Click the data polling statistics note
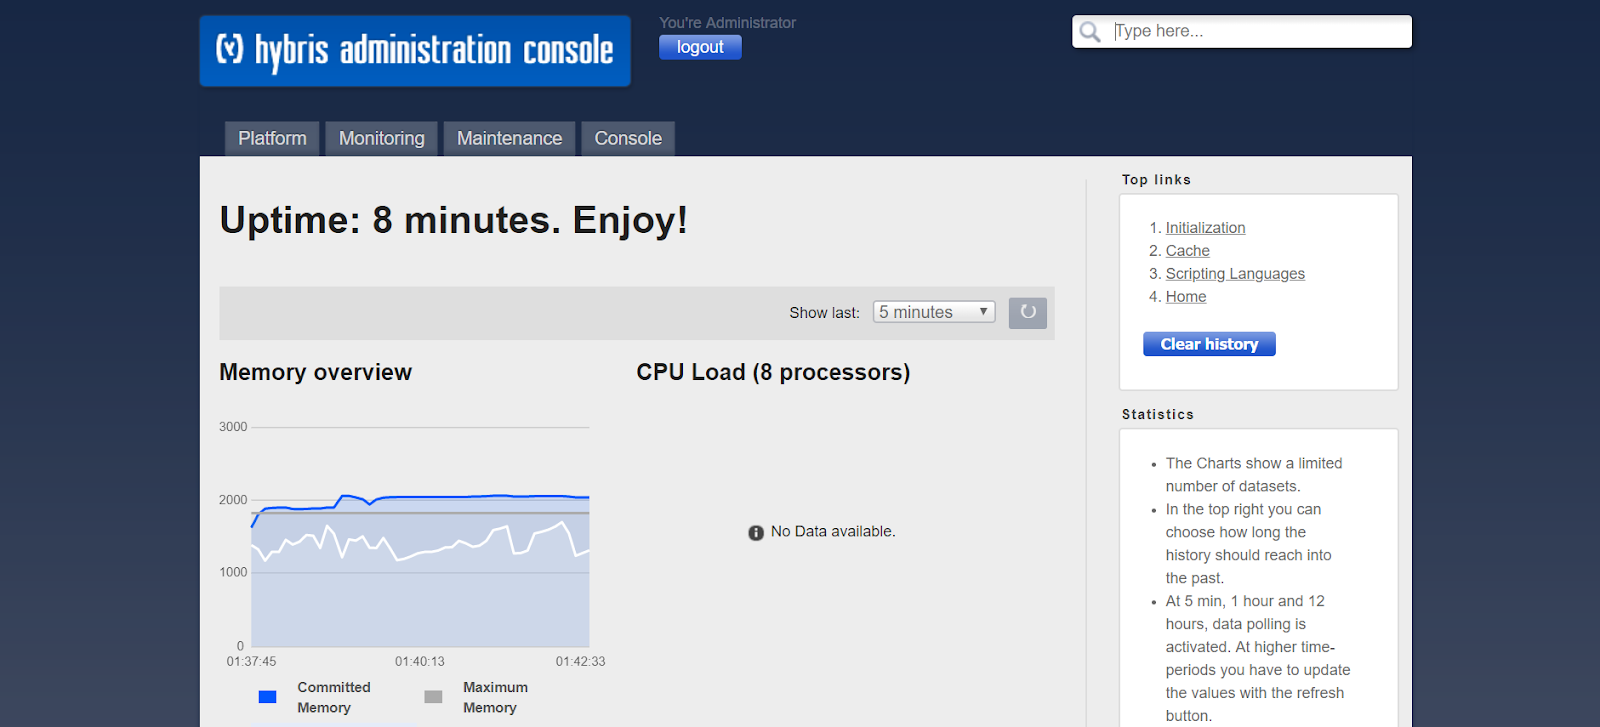The width and height of the screenshot is (1600, 727). tap(1258, 658)
